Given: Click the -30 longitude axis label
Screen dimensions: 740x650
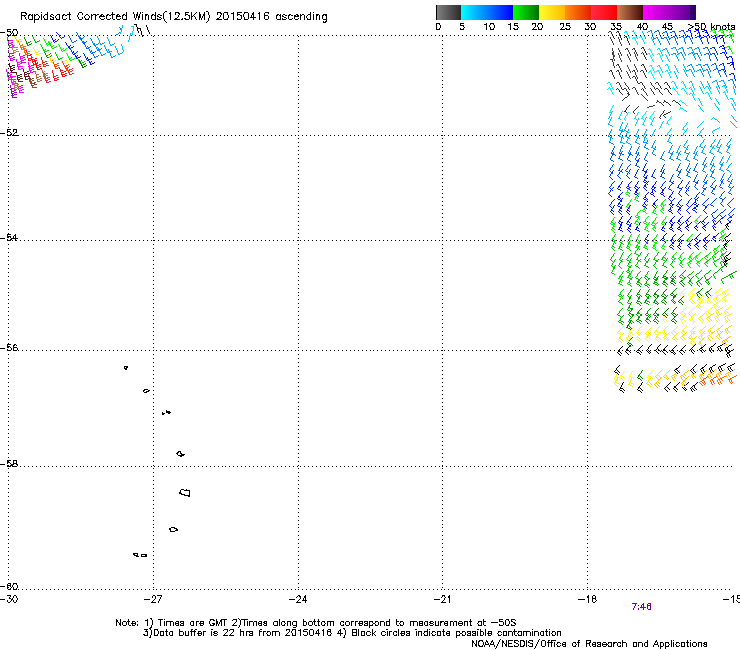Looking at the screenshot, I should [9, 599].
